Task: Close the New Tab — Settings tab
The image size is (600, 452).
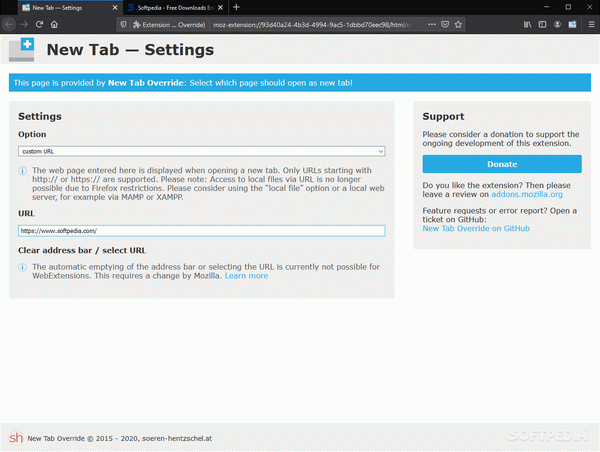Action: tap(115, 8)
